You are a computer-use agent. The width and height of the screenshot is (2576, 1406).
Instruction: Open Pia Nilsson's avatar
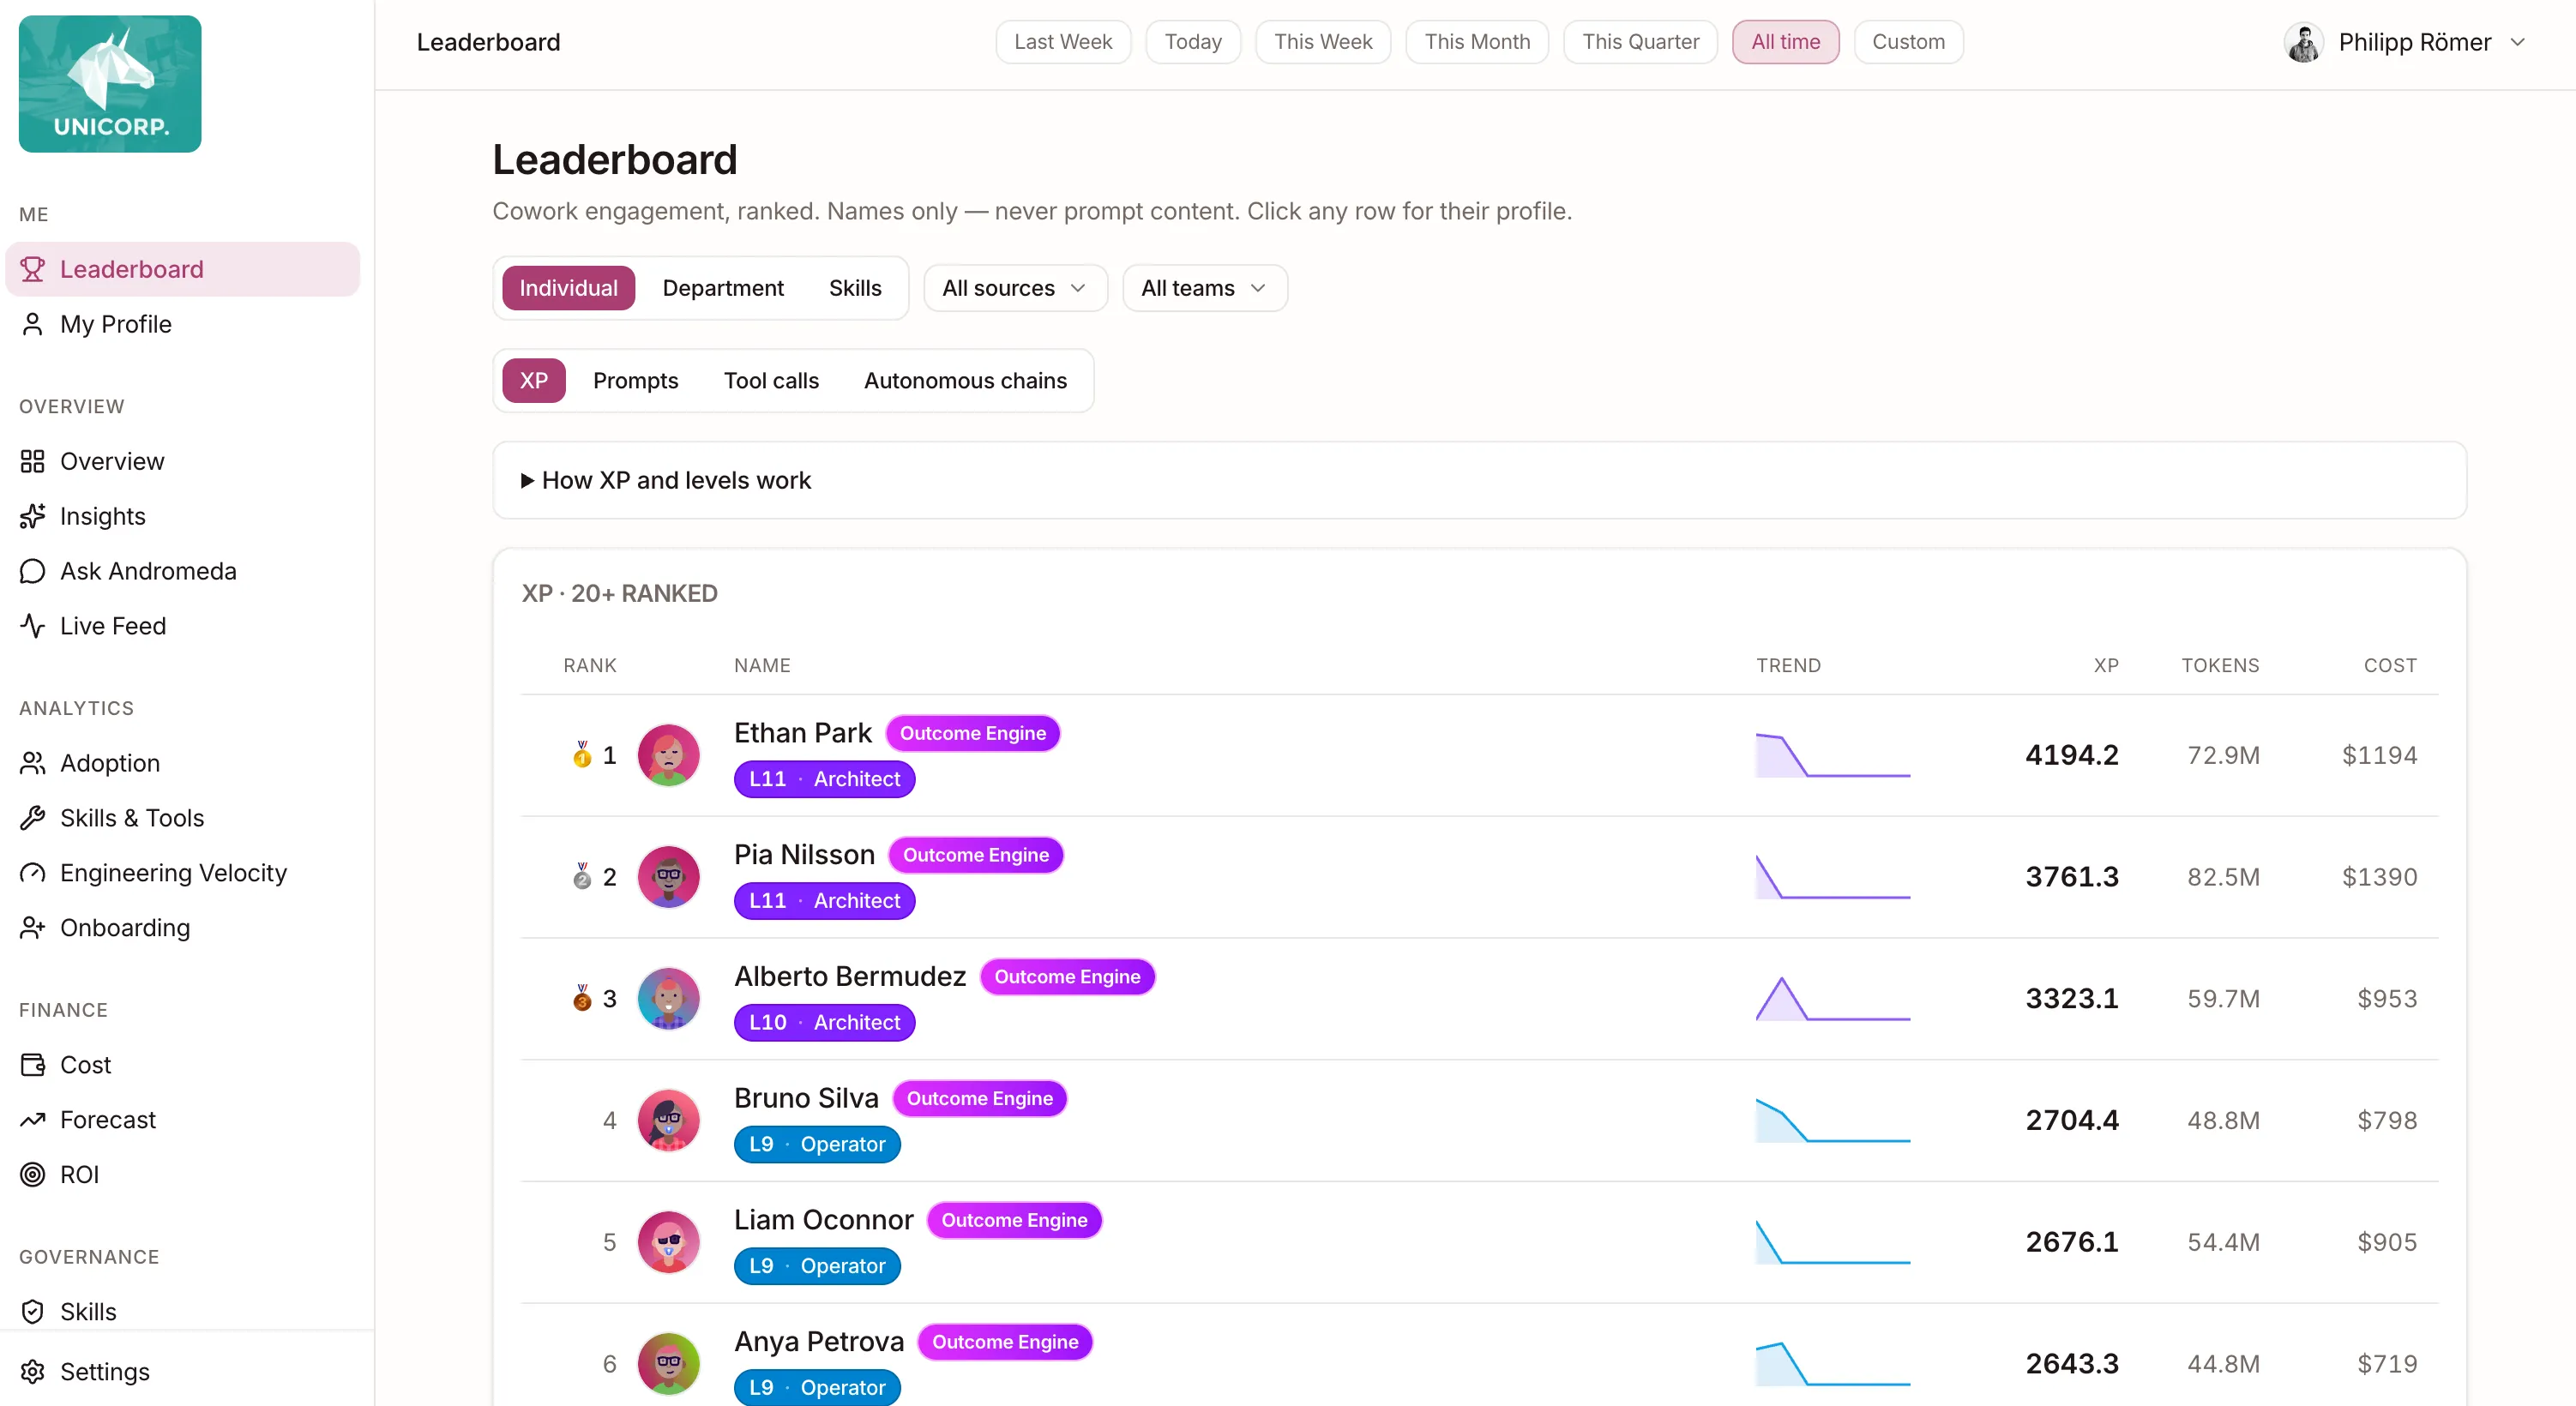[x=668, y=877]
